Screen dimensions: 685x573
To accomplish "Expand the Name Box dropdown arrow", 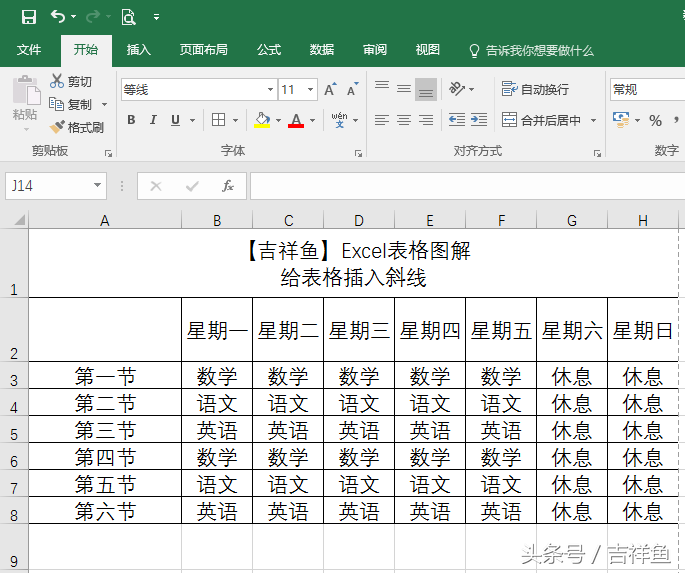I will coord(97,185).
